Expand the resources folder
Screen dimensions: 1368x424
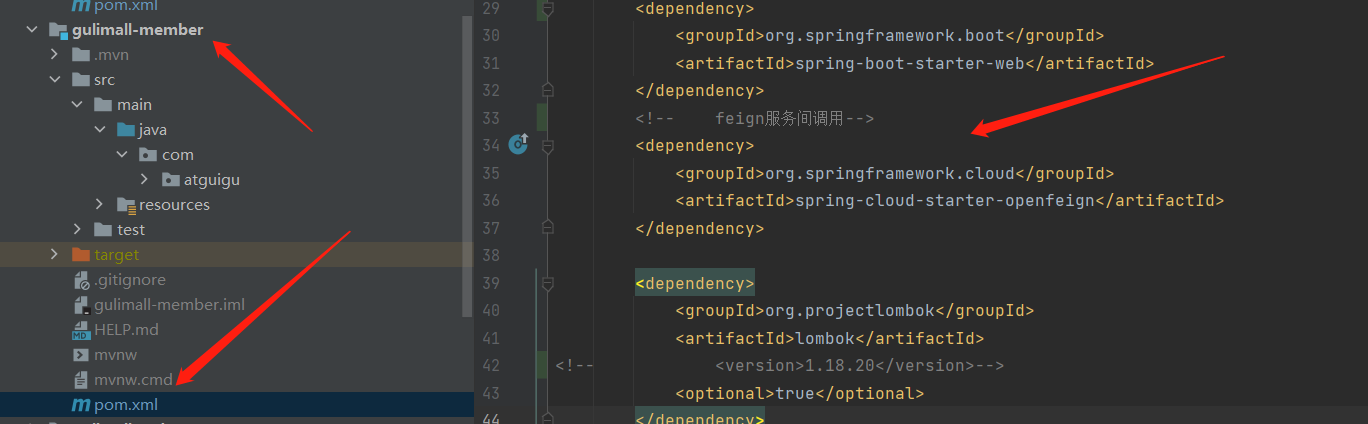[x=100, y=205]
